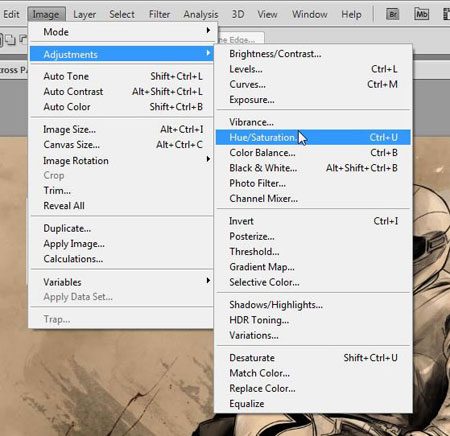Screen dimensions: 450x436
Task: Open the Analysis menu
Action: [201, 14]
